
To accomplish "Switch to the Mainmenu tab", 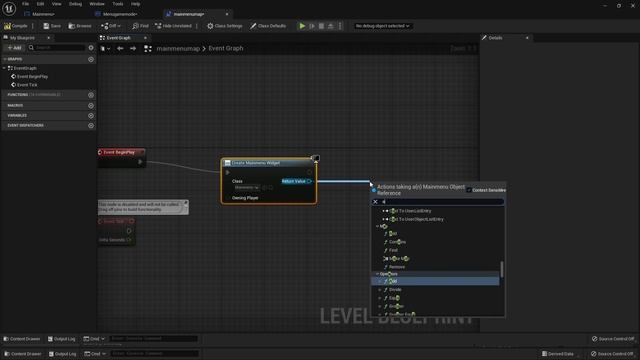I will click(x=43, y=14).
